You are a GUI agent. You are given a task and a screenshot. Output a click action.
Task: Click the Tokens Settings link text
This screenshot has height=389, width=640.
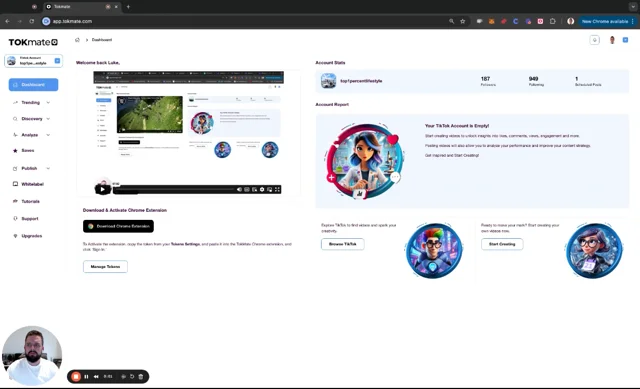[185, 244]
